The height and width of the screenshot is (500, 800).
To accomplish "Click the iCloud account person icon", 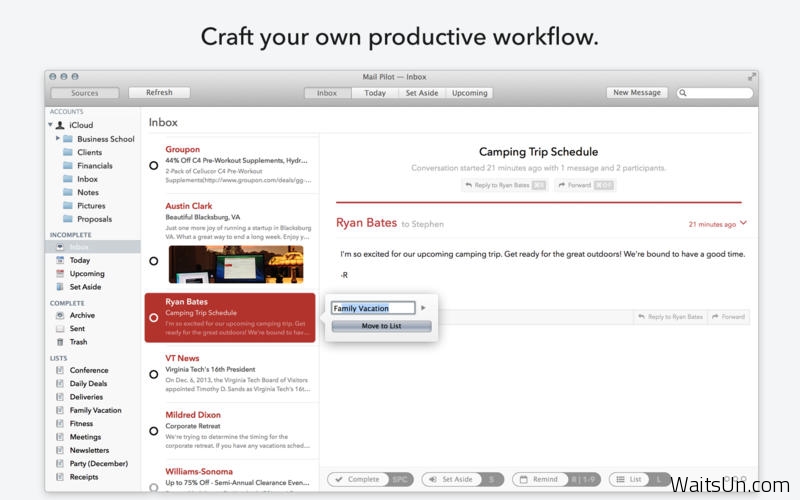I will tap(60, 125).
